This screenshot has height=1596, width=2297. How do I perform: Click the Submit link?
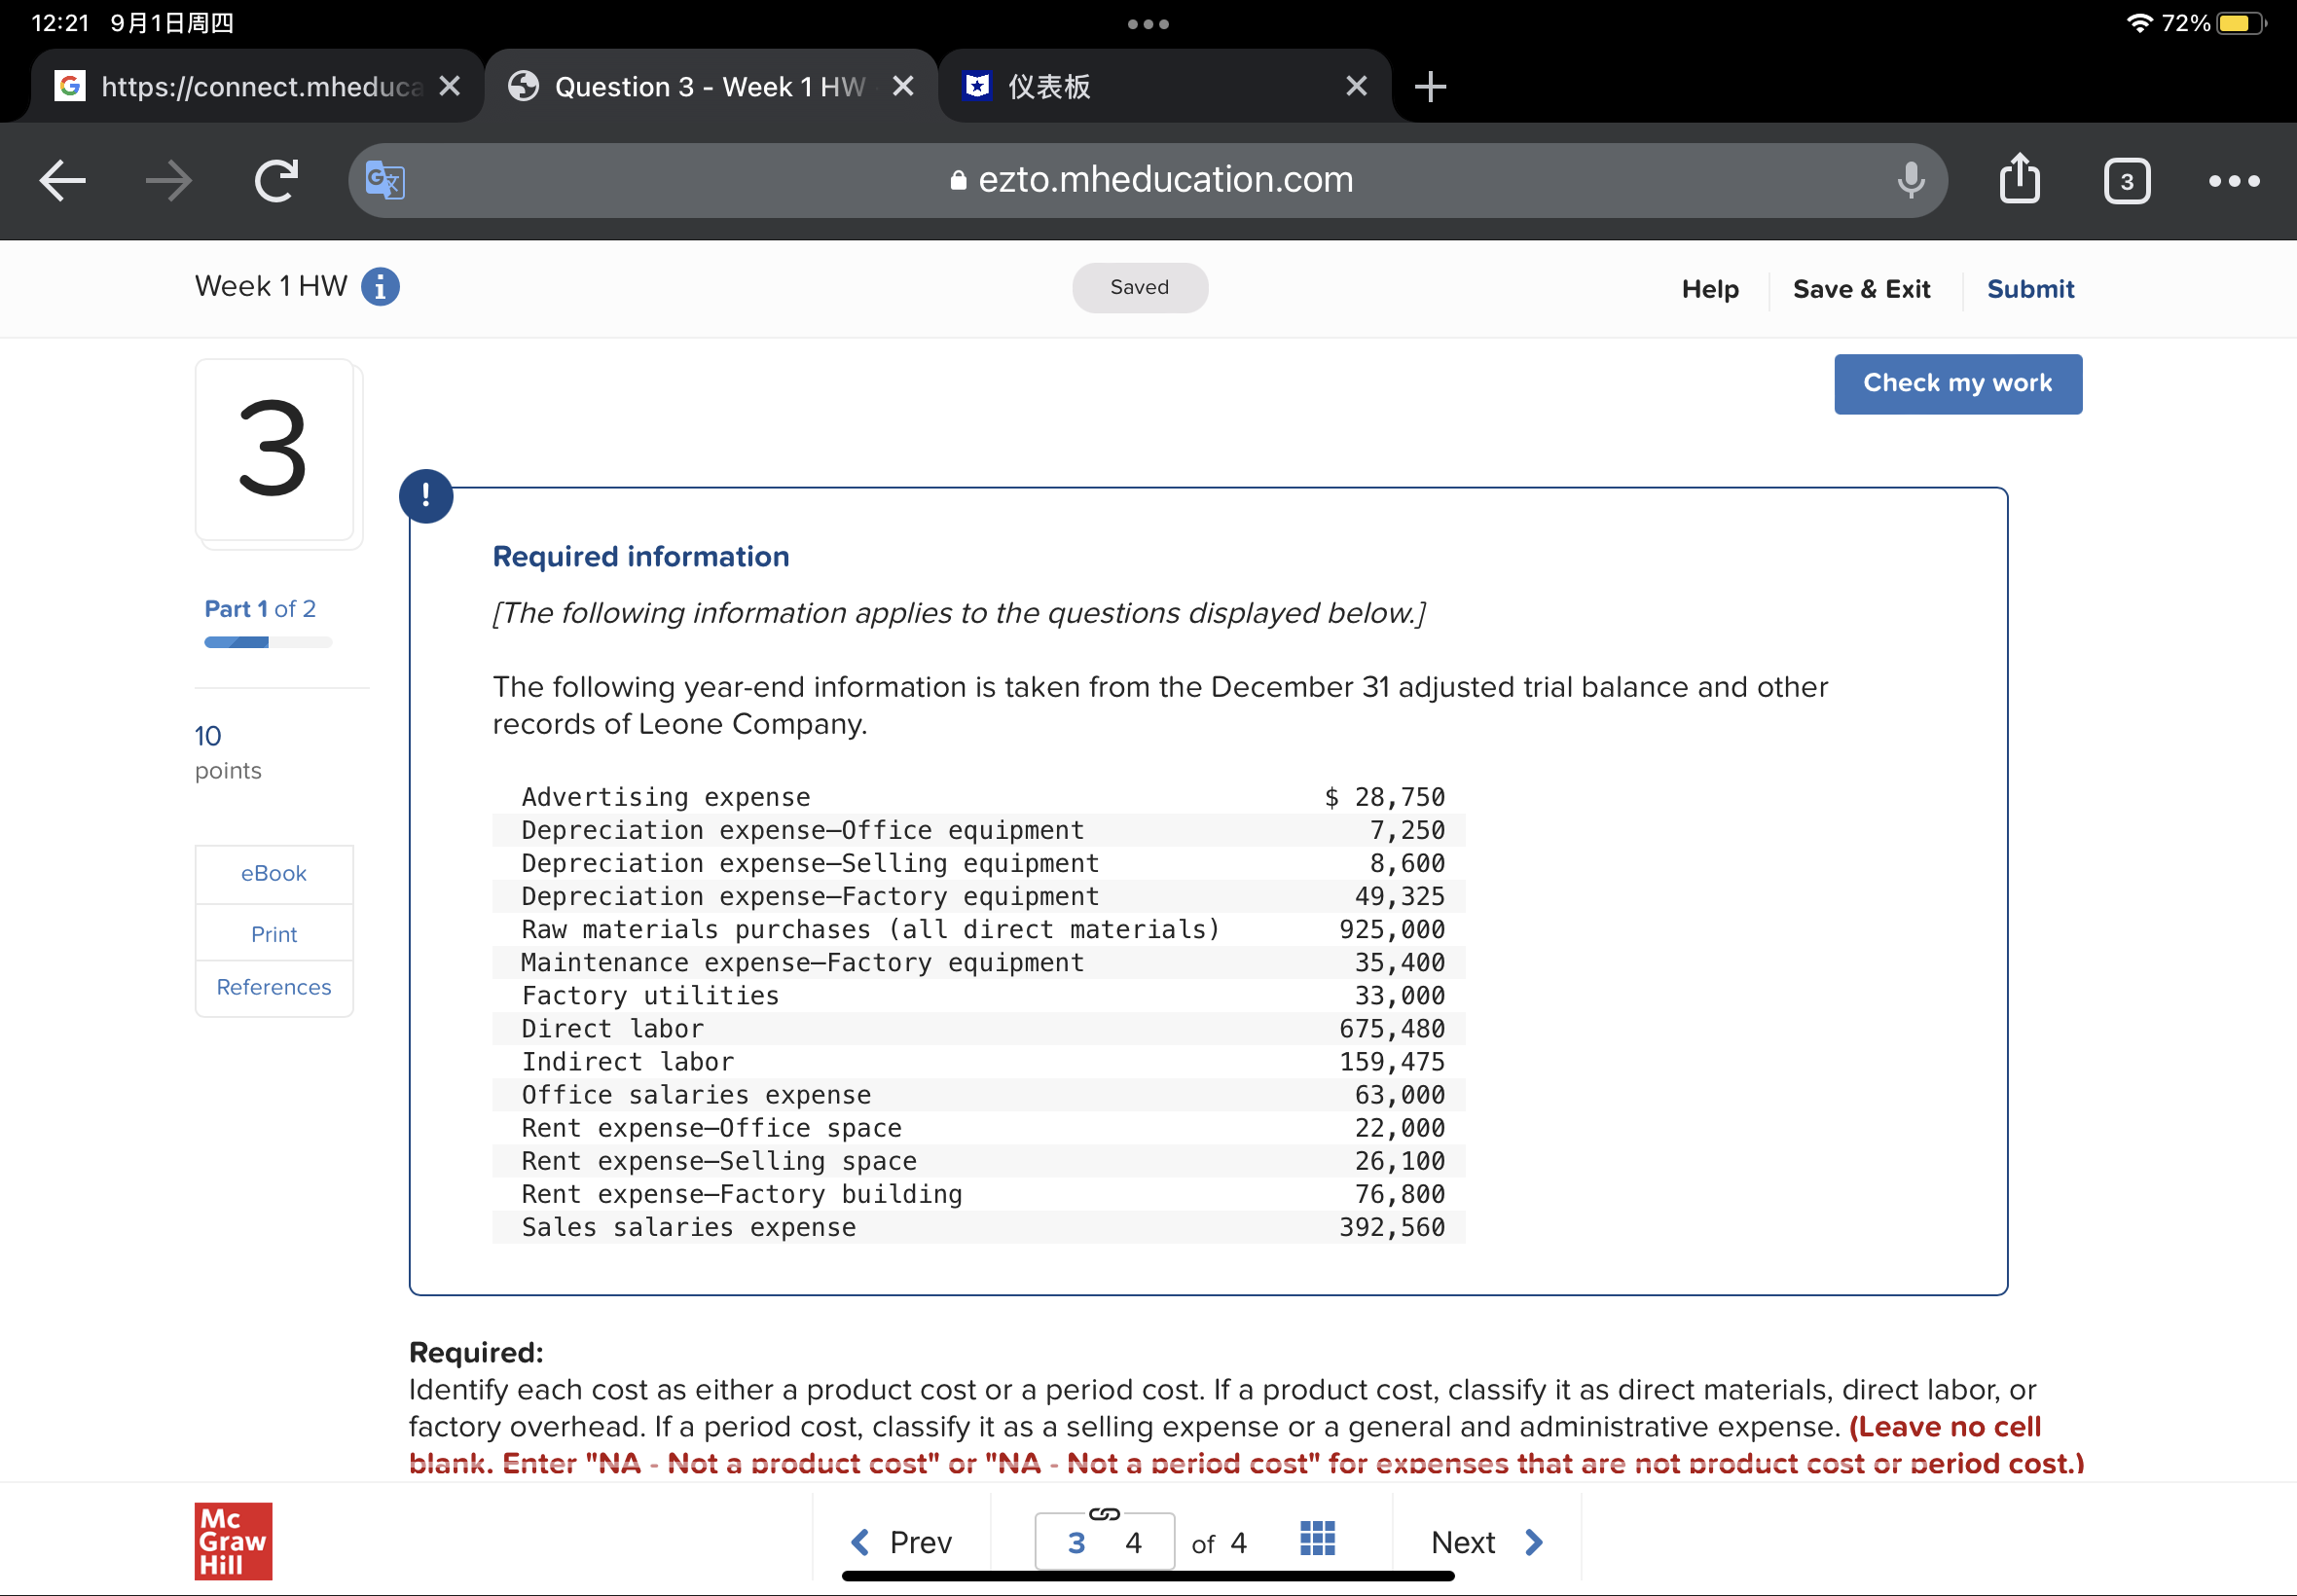[2029, 289]
